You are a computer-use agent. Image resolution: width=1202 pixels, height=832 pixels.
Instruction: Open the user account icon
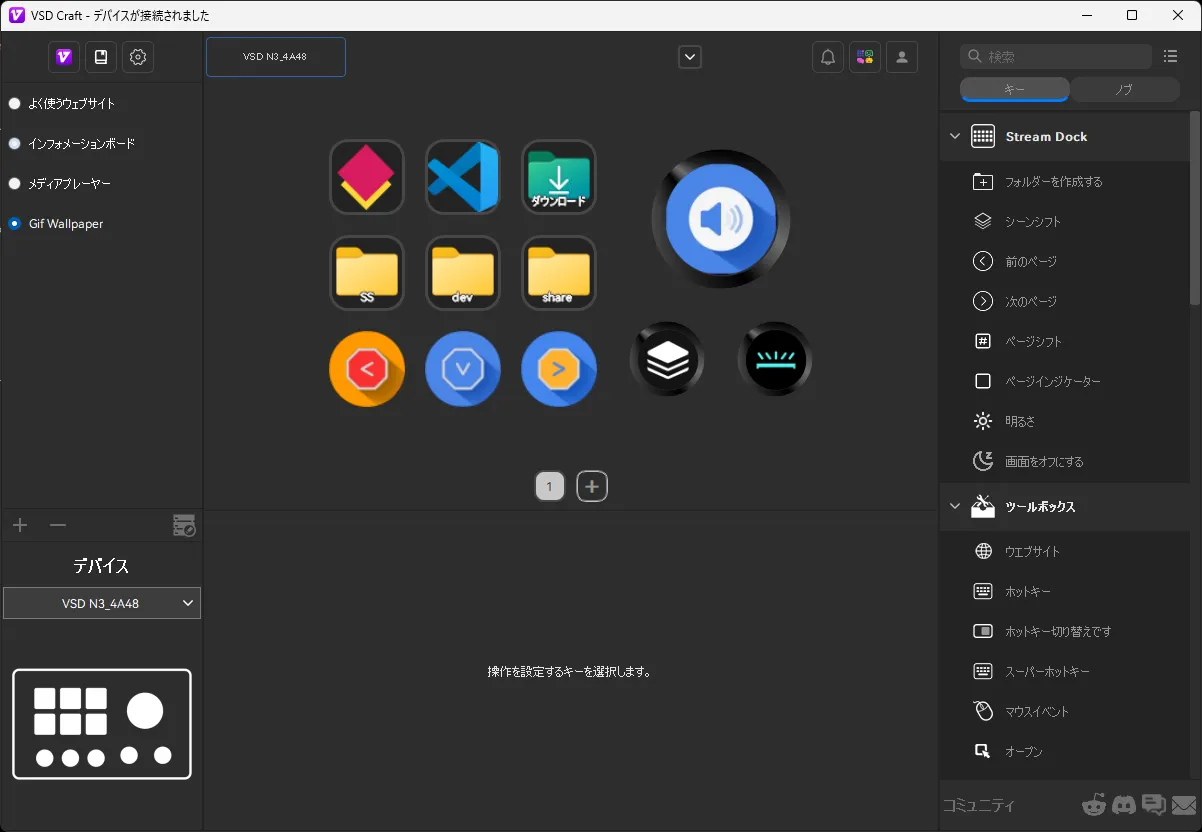[x=902, y=57]
